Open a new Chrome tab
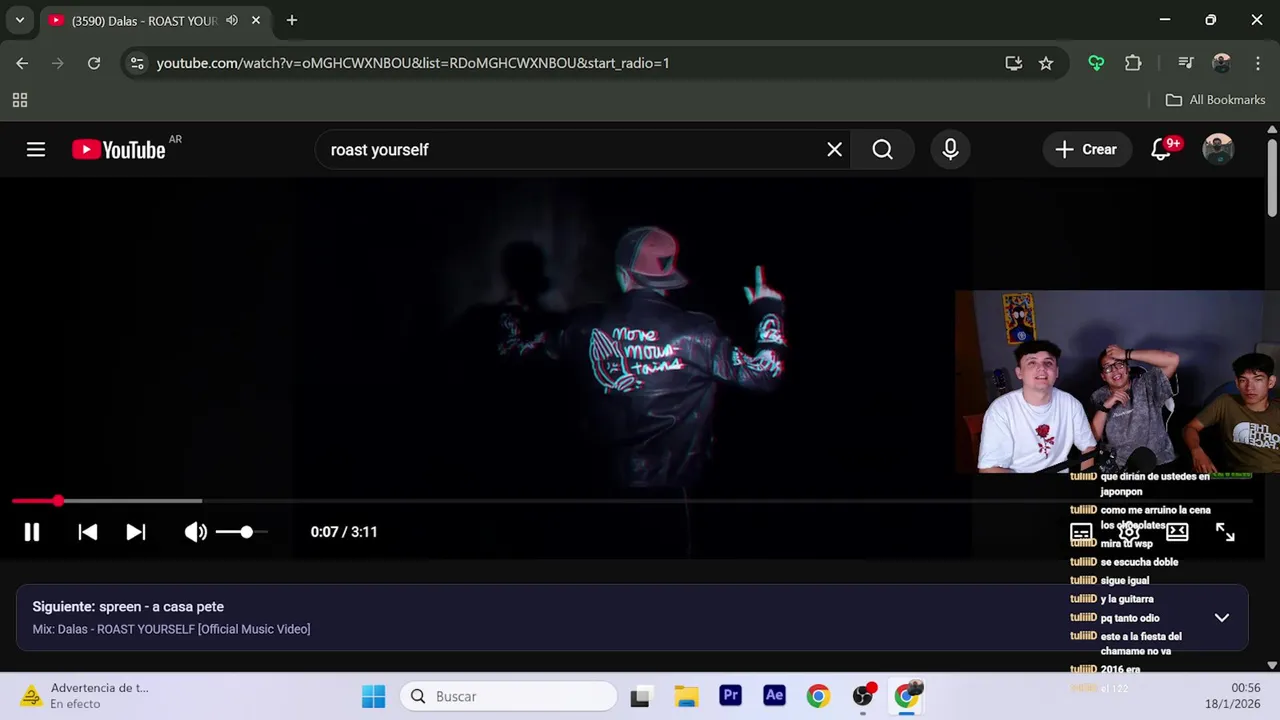1280x720 pixels. click(292, 20)
